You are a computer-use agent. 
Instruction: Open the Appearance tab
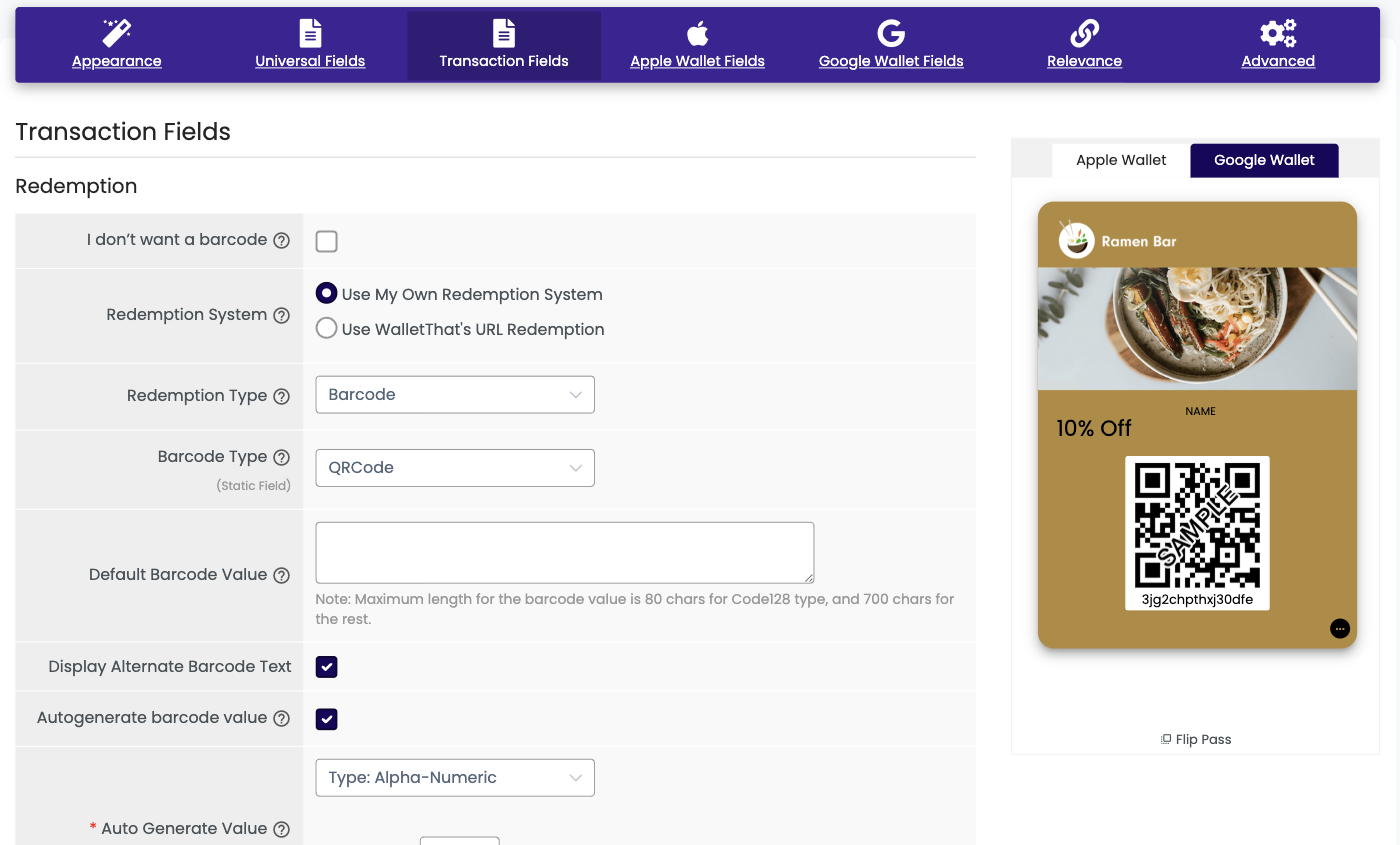[x=117, y=46]
